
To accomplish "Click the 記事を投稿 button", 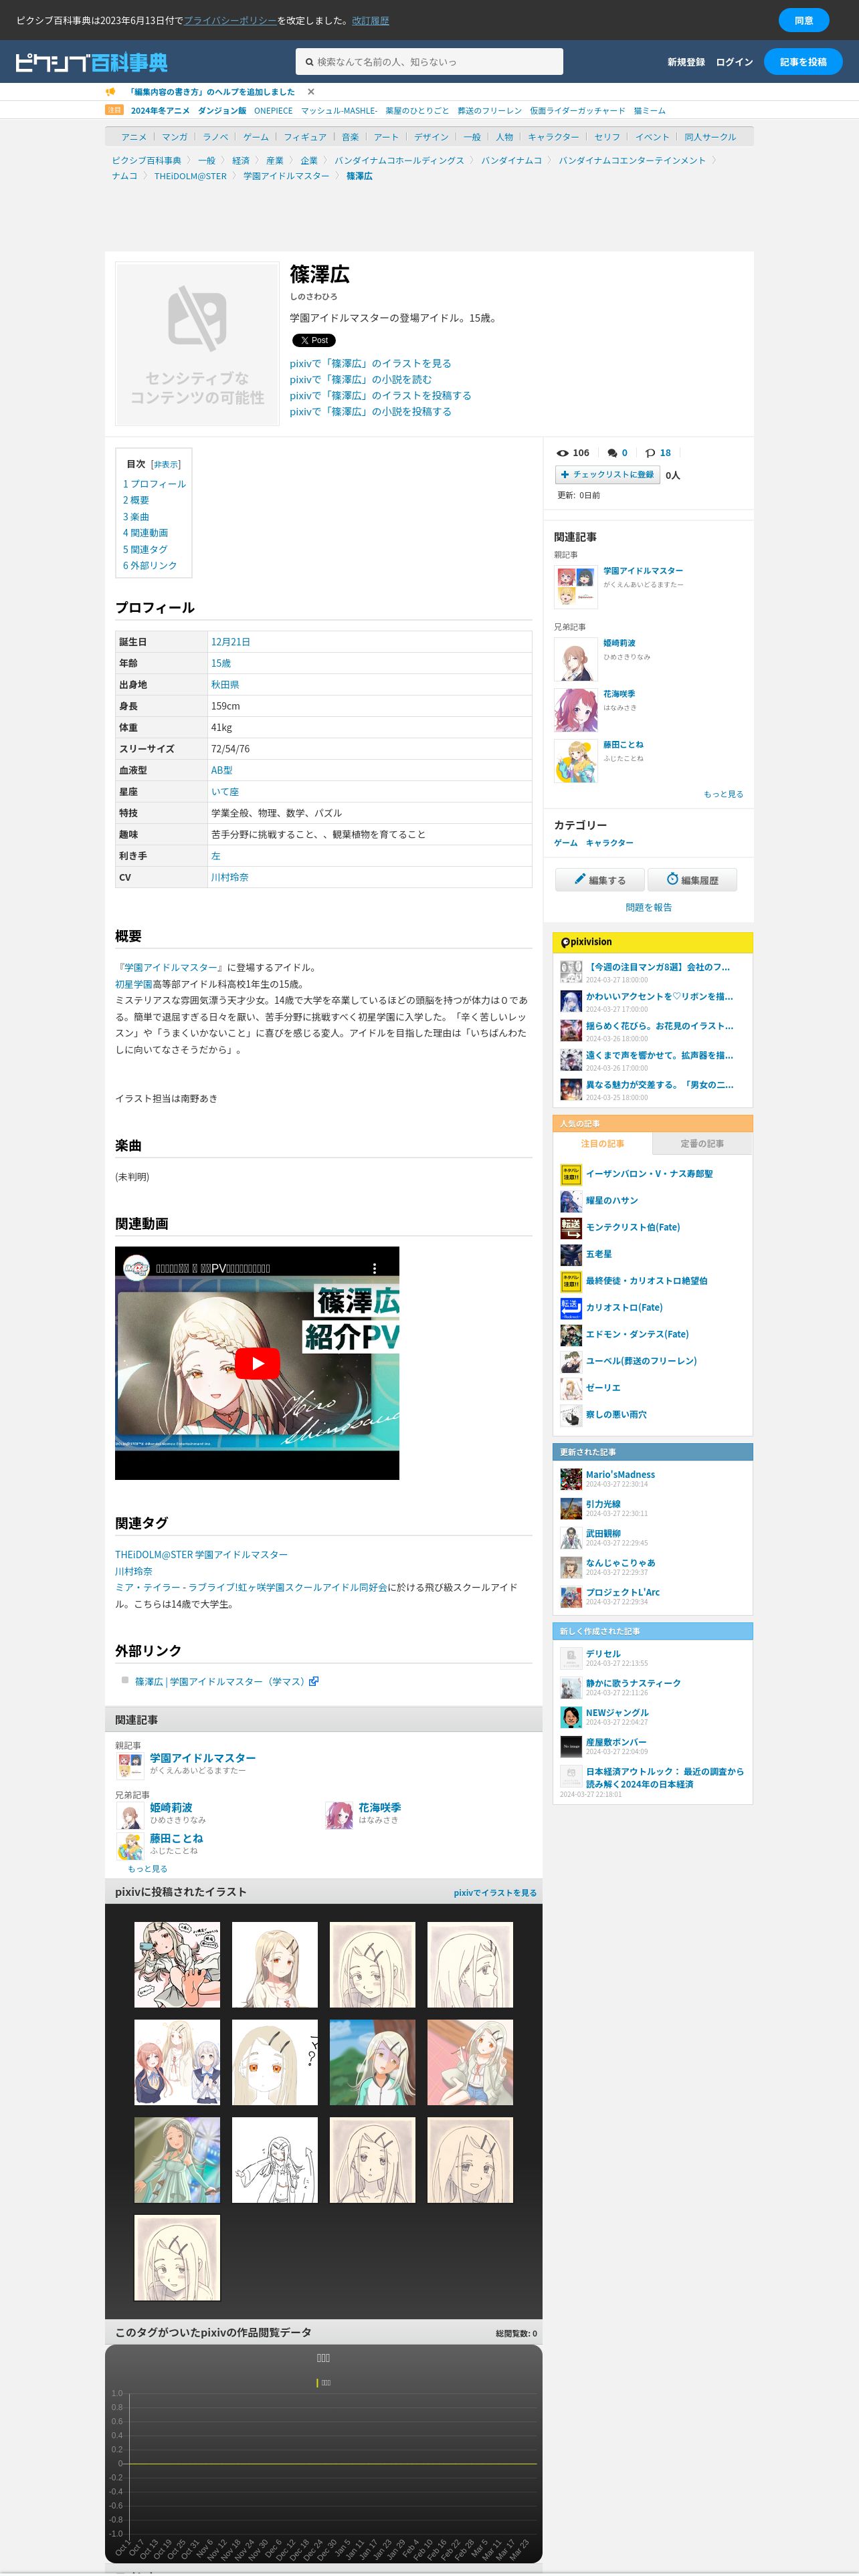I will [803, 62].
